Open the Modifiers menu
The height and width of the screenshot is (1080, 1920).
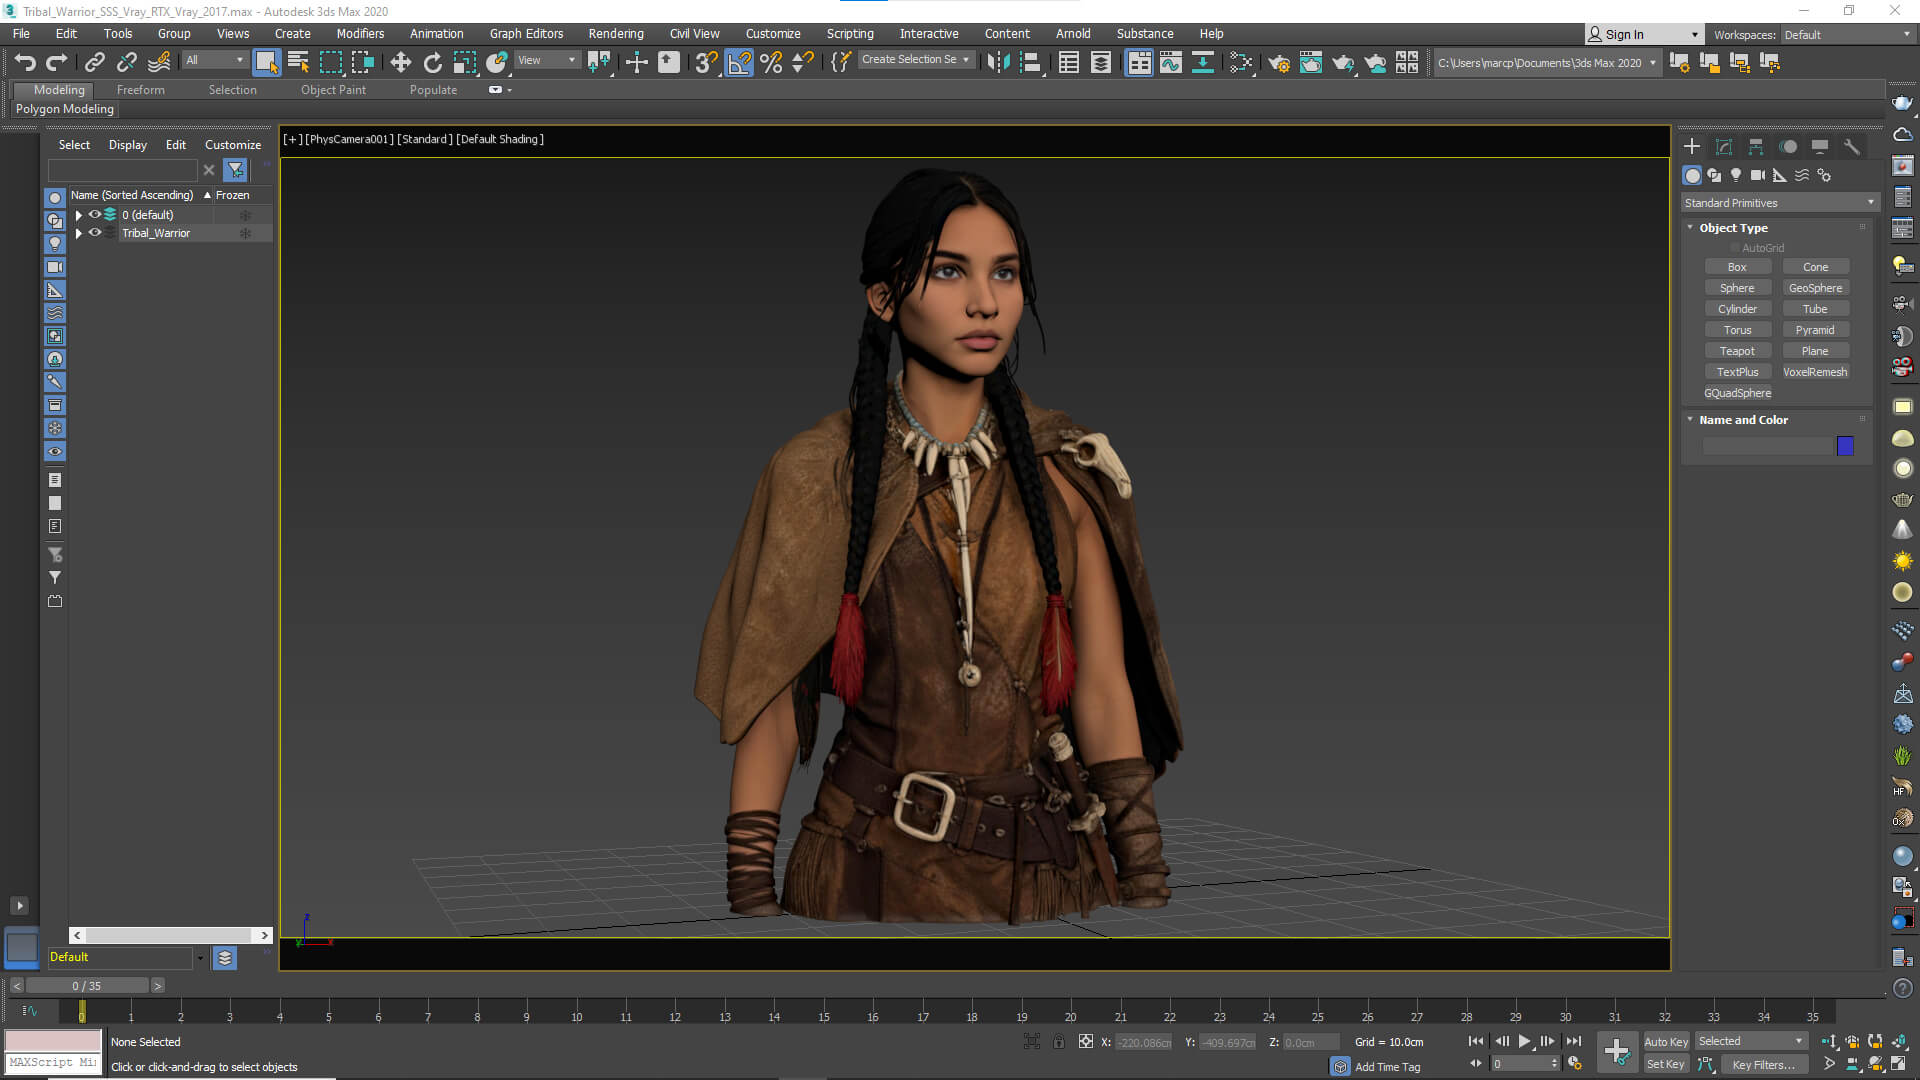(x=360, y=34)
